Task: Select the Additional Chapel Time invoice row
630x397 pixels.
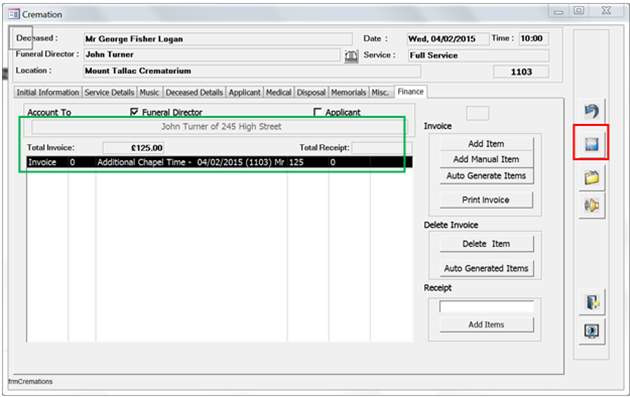Action: [x=219, y=162]
